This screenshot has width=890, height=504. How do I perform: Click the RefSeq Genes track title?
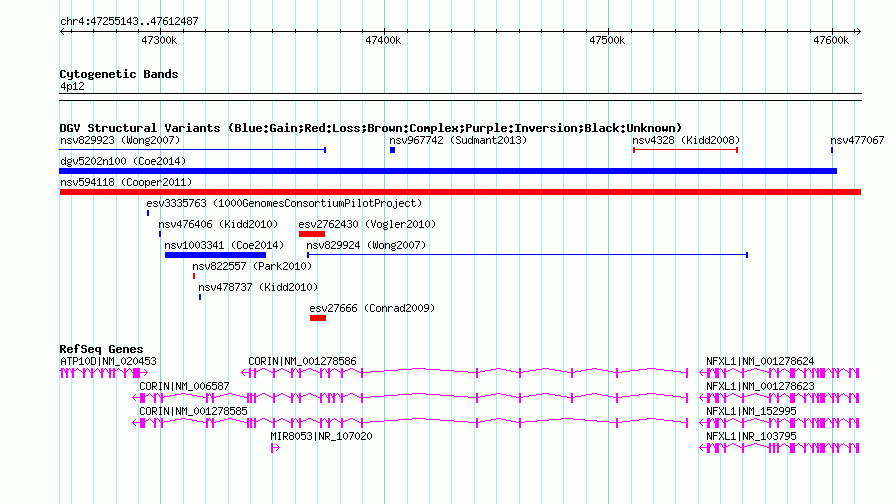[101, 349]
